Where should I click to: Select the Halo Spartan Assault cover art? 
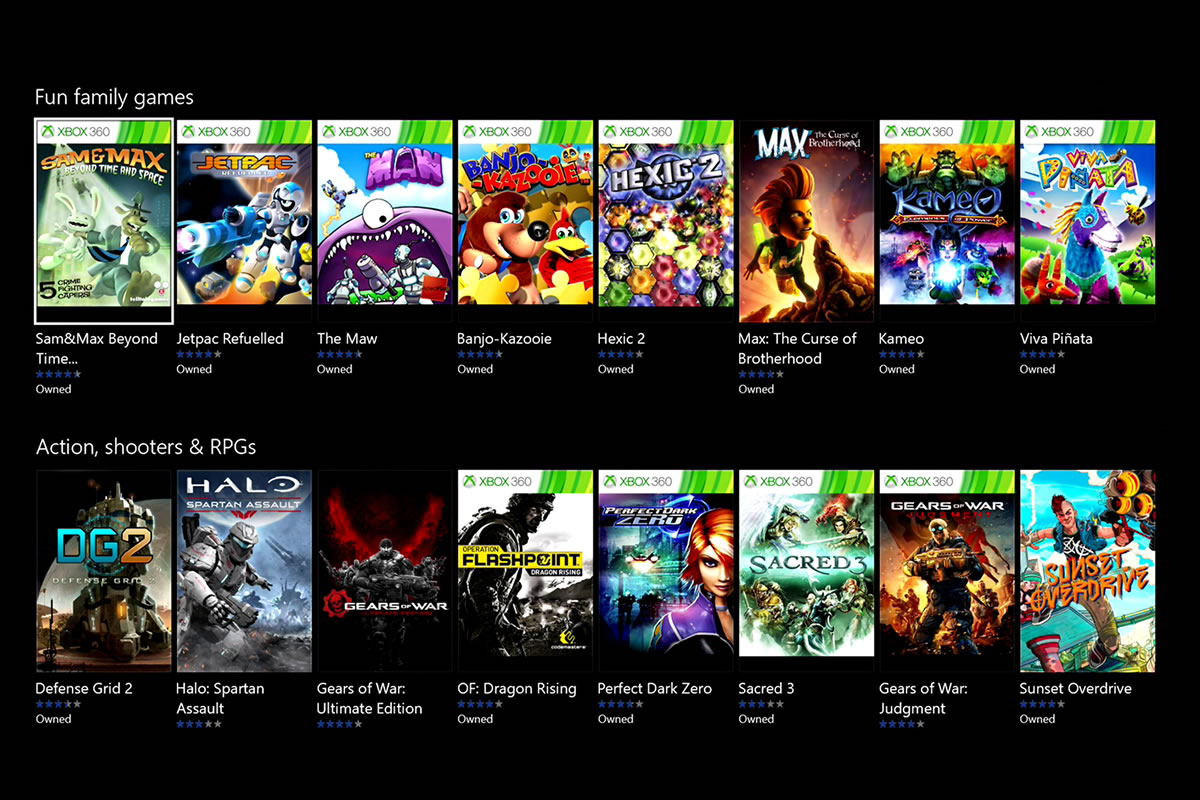coord(244,571)
